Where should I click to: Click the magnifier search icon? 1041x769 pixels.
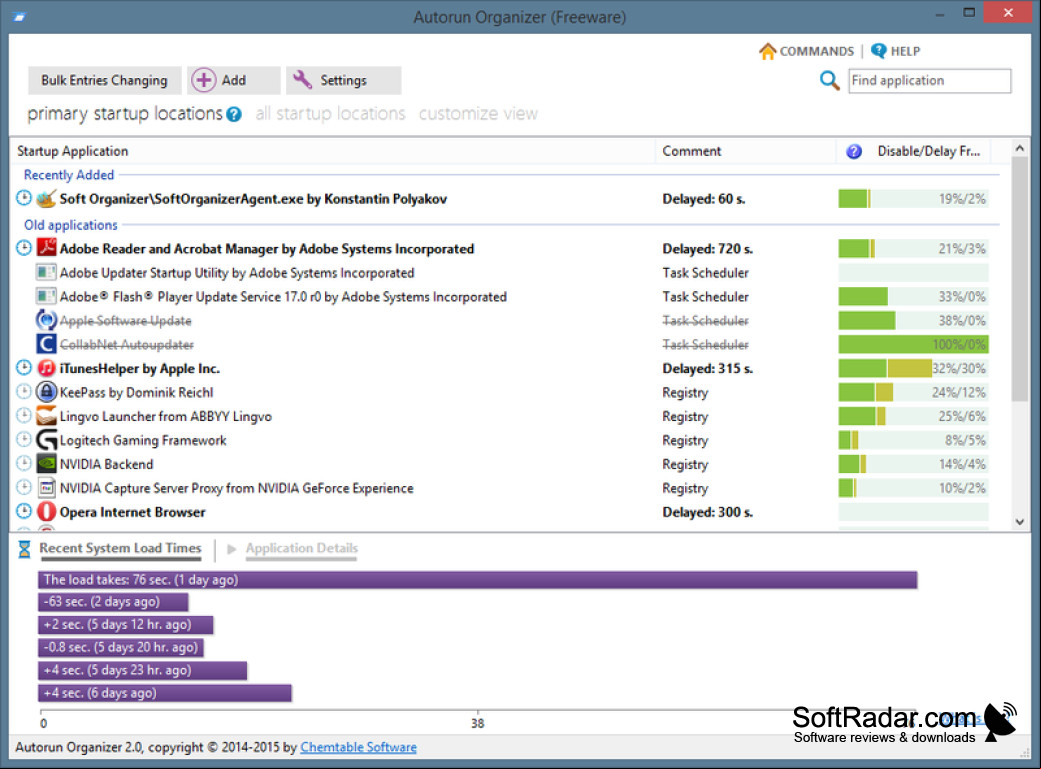[829, 80]
